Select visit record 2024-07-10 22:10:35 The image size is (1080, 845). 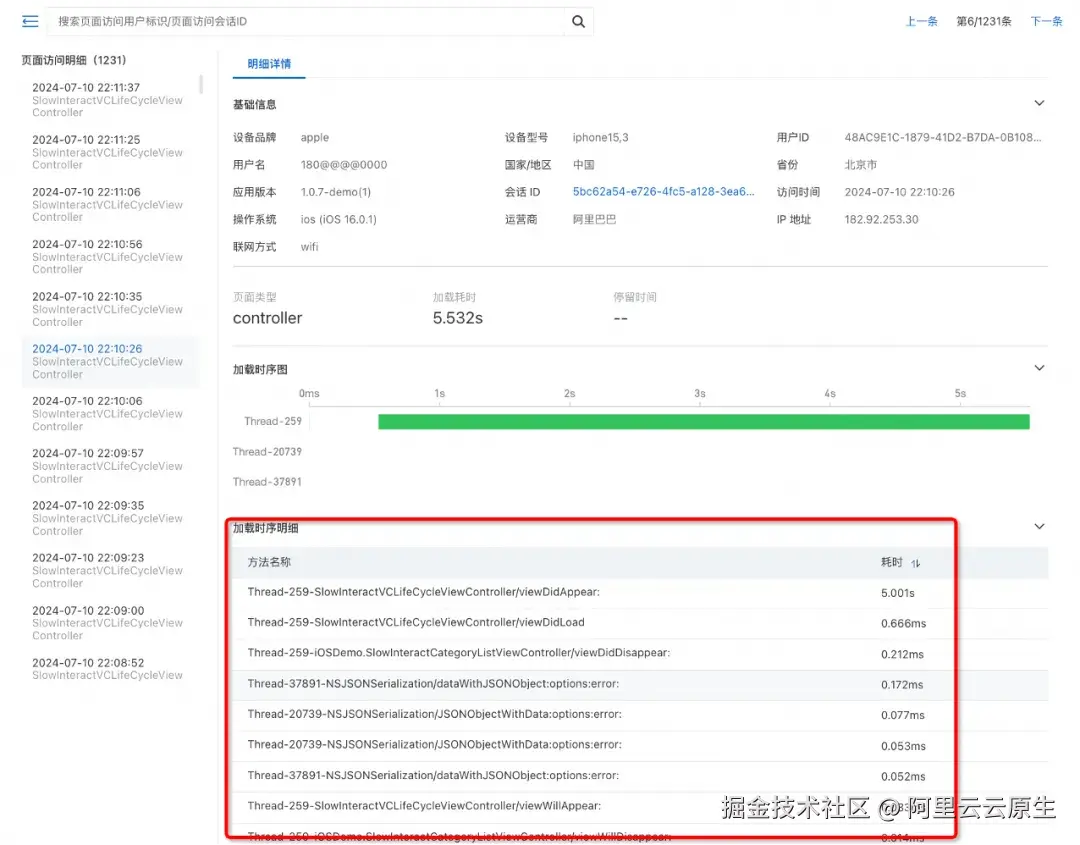(110, 309)
